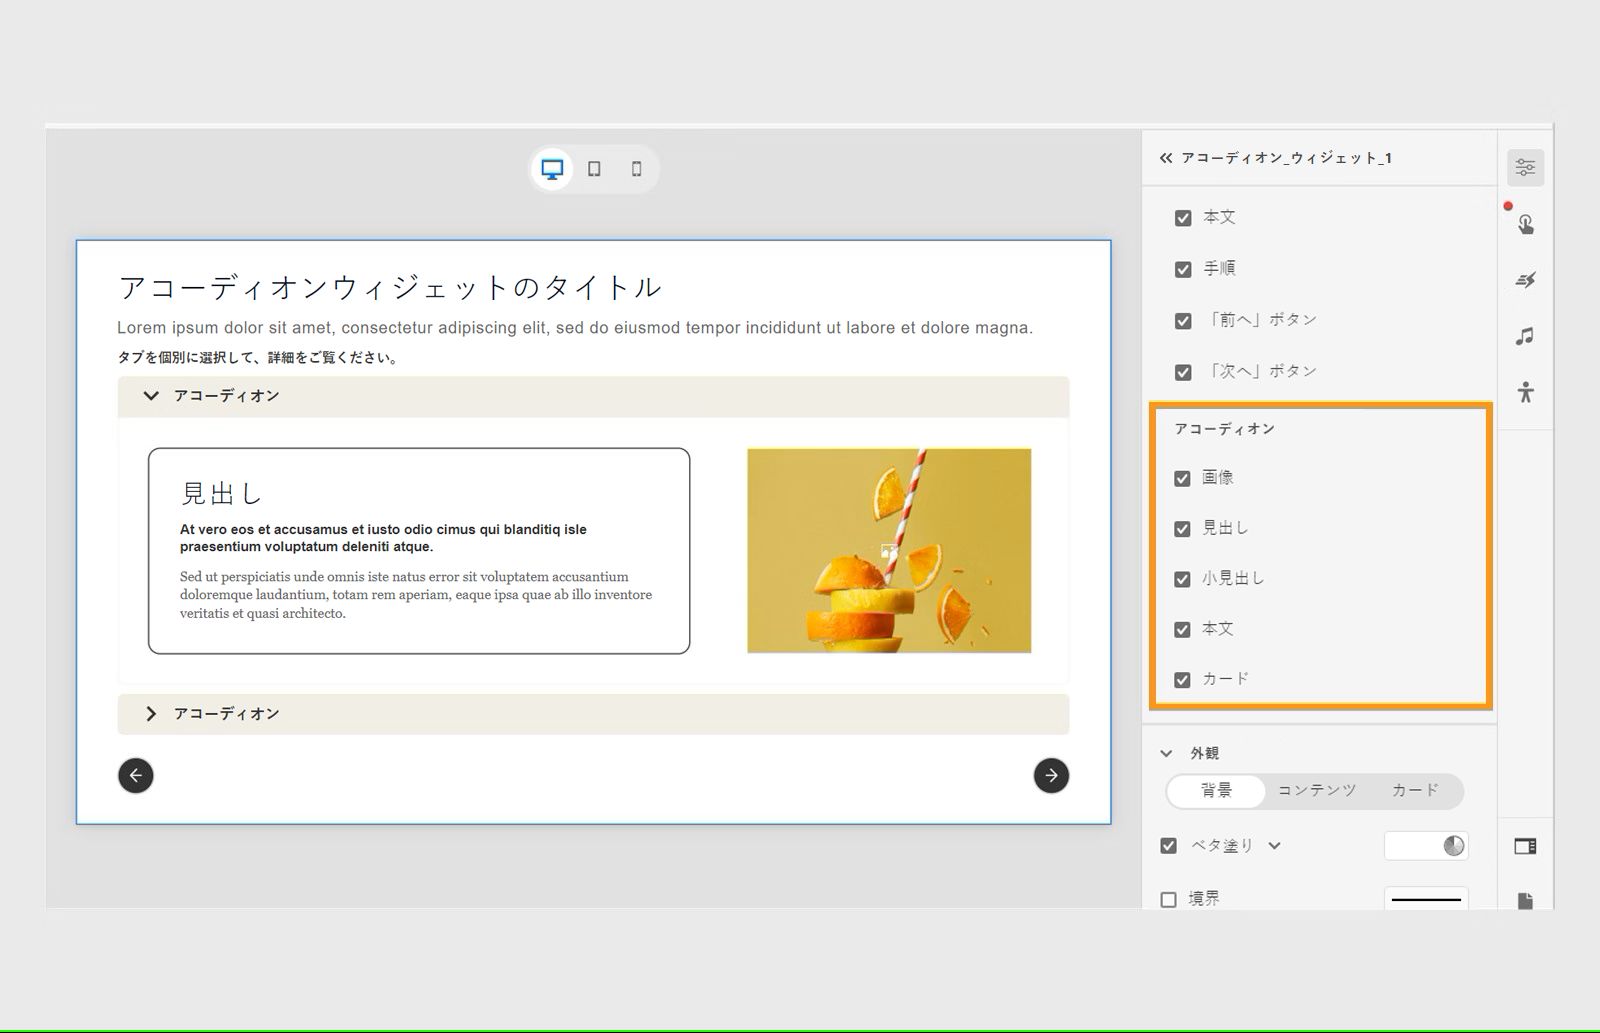Collapse the 外観 appearance section
This screenshot has height=1033, width=1600.
pyautogui.click(x=1166, y=754)
